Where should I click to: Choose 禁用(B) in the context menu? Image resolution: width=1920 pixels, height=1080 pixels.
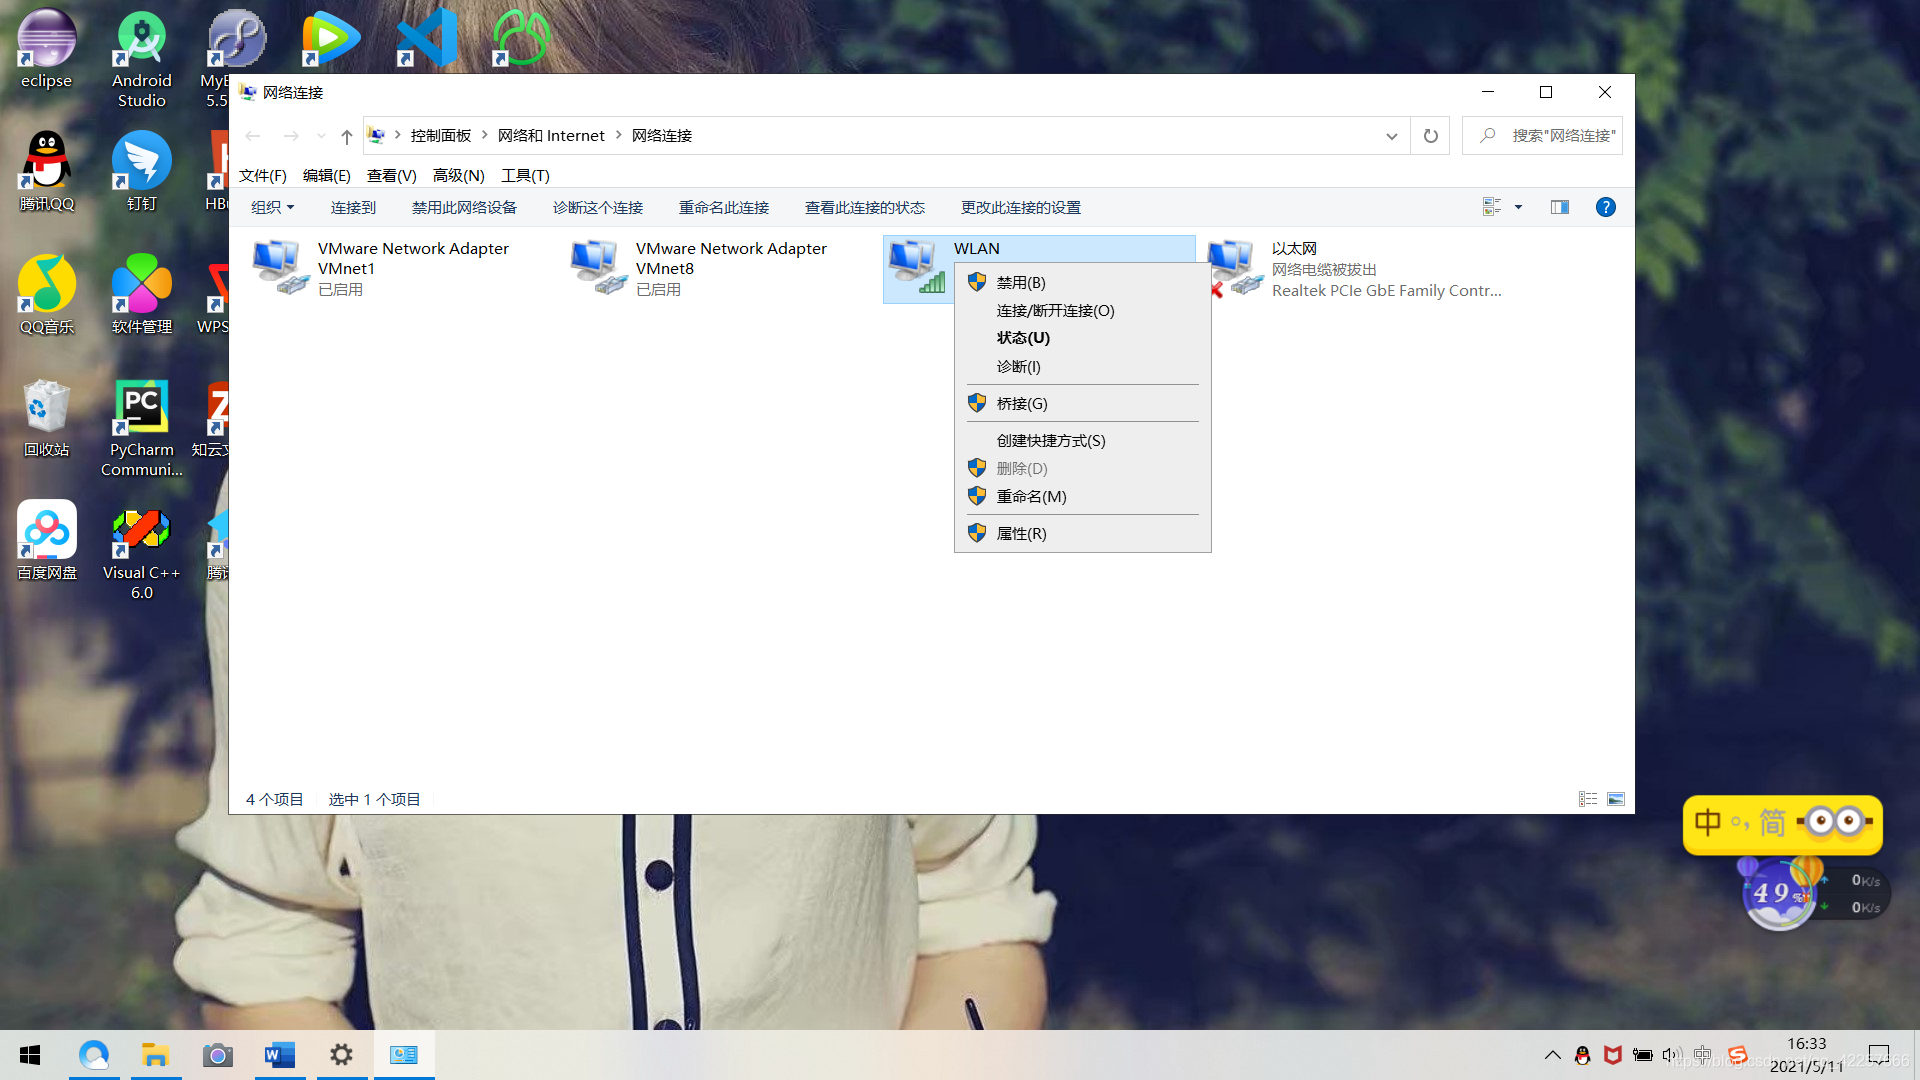(1020, 283)
